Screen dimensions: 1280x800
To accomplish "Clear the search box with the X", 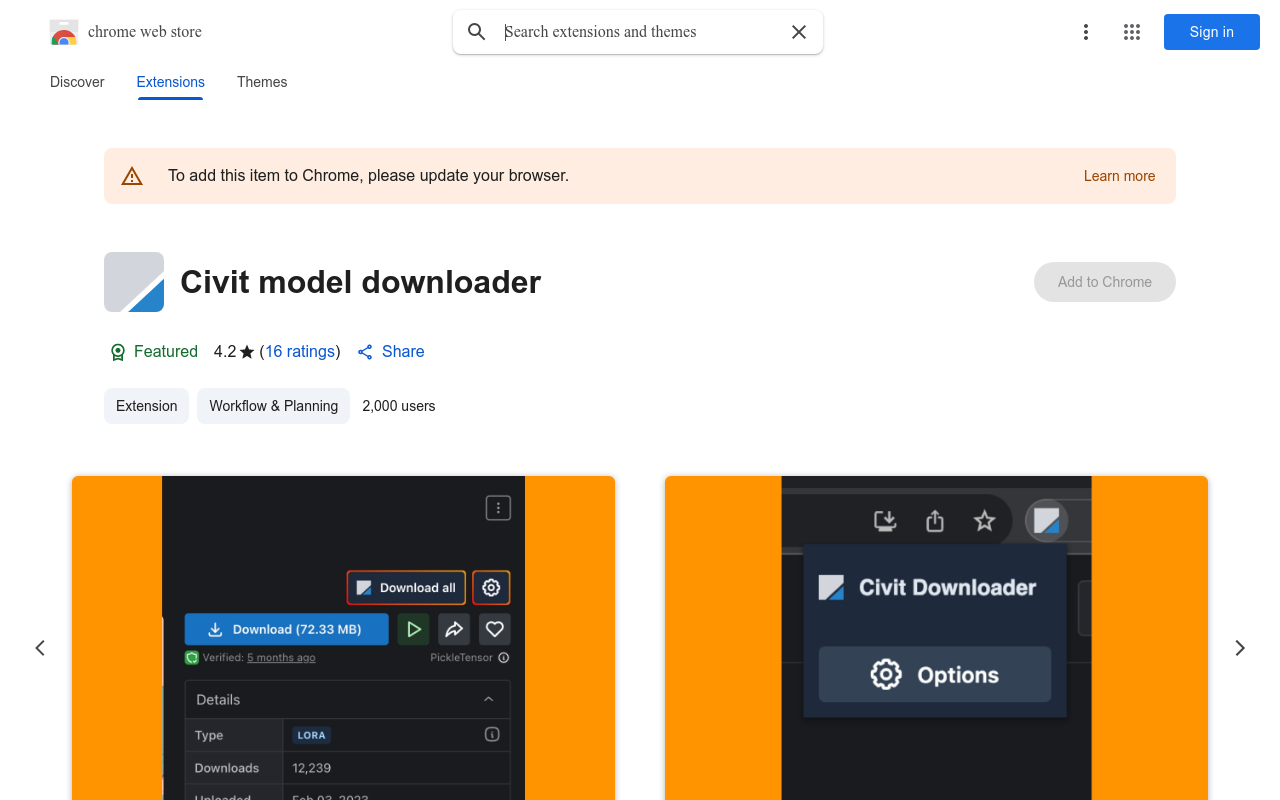I will pos(798,31).
